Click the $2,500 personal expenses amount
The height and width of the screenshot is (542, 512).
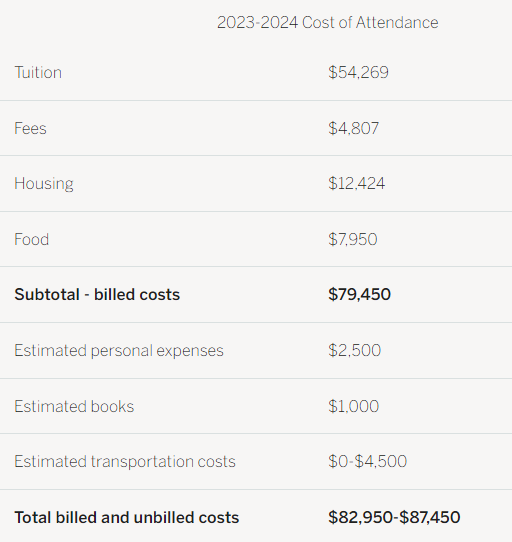(354, 350)
